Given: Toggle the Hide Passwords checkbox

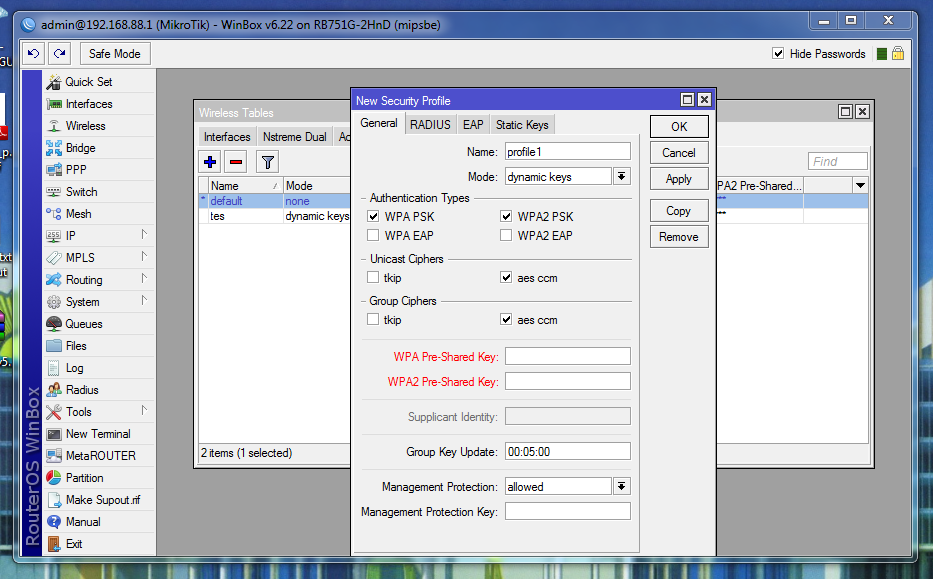Looking at the screenshot, I should coord(778,54).
